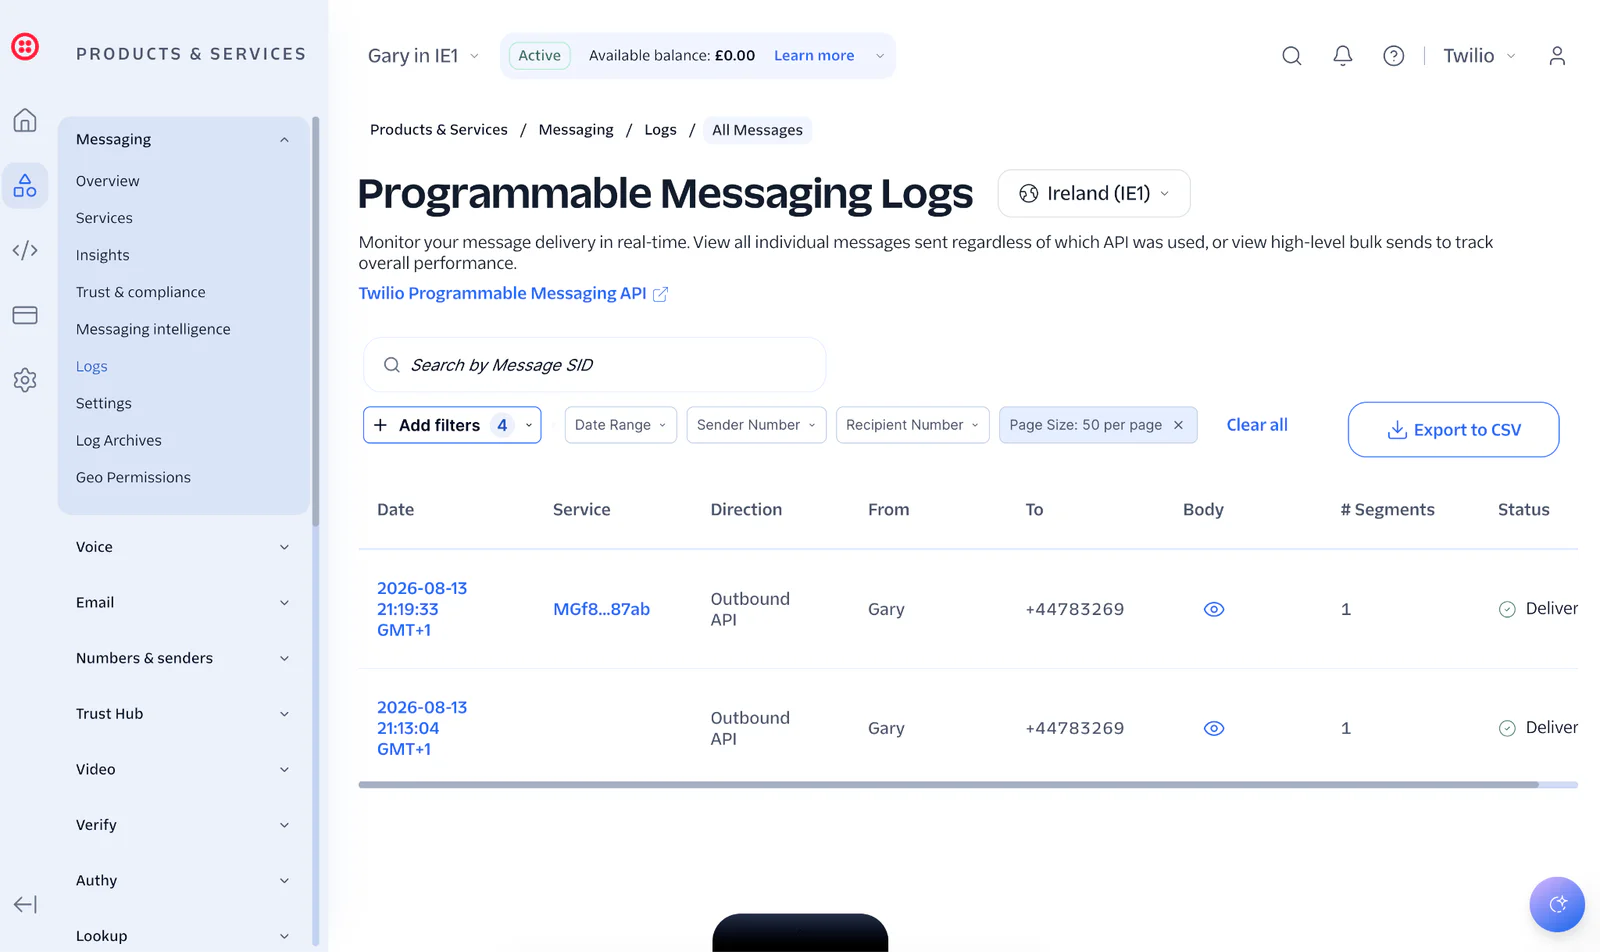Select Logs in Messaging menu

pos(92,366)
